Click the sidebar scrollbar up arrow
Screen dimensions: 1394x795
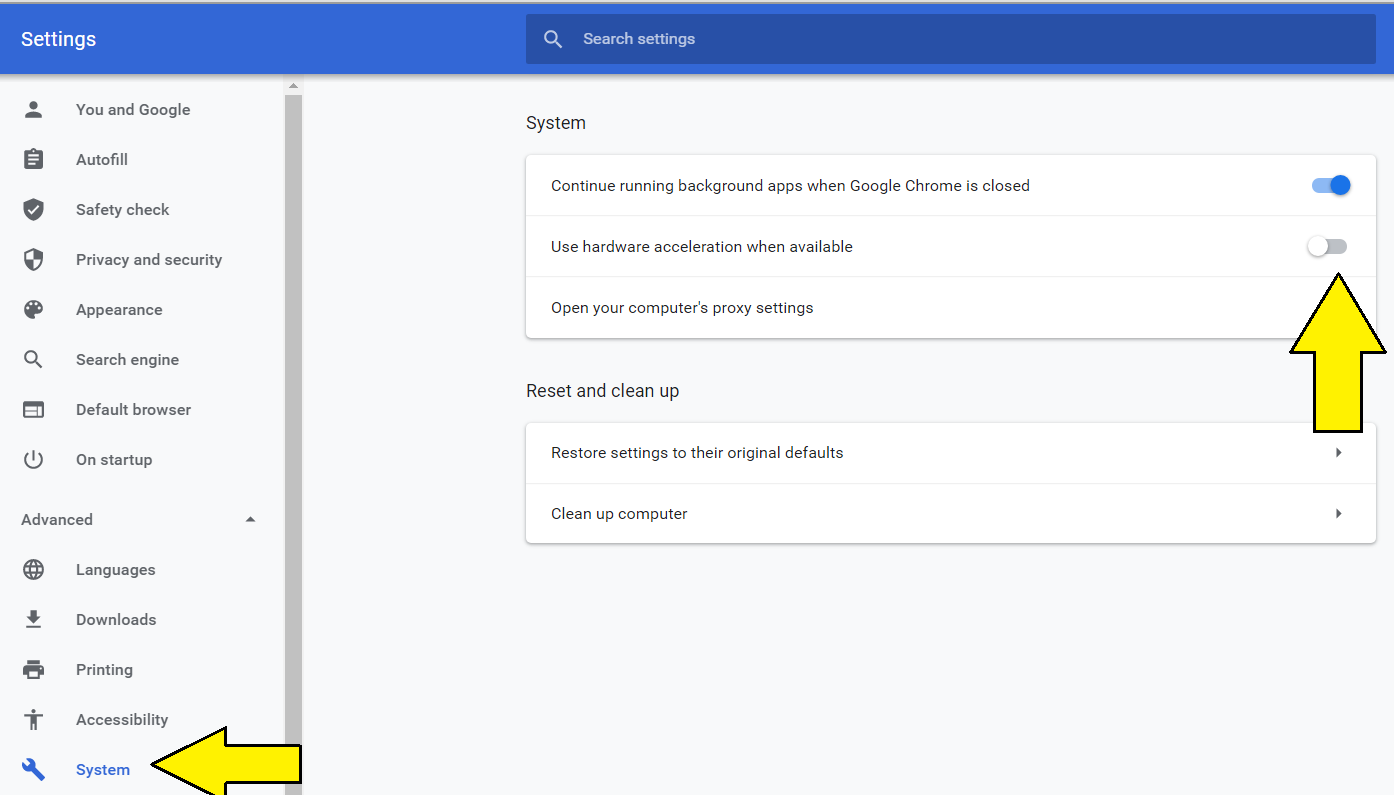(293, 87)
